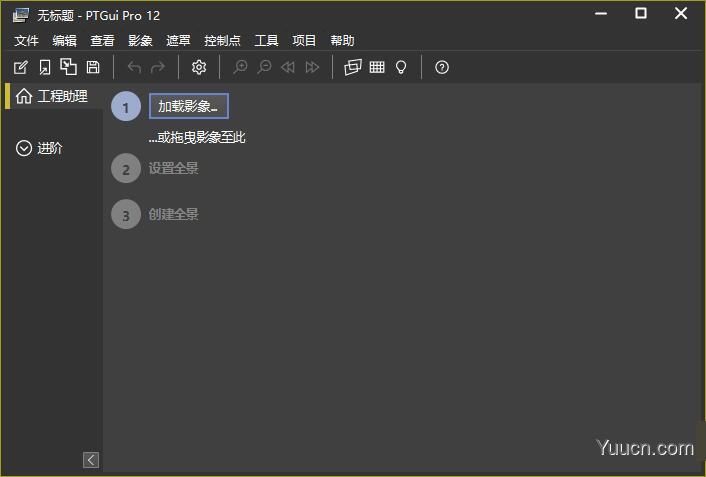
Task: Open the 工具 menu
Action: (266, 41)
